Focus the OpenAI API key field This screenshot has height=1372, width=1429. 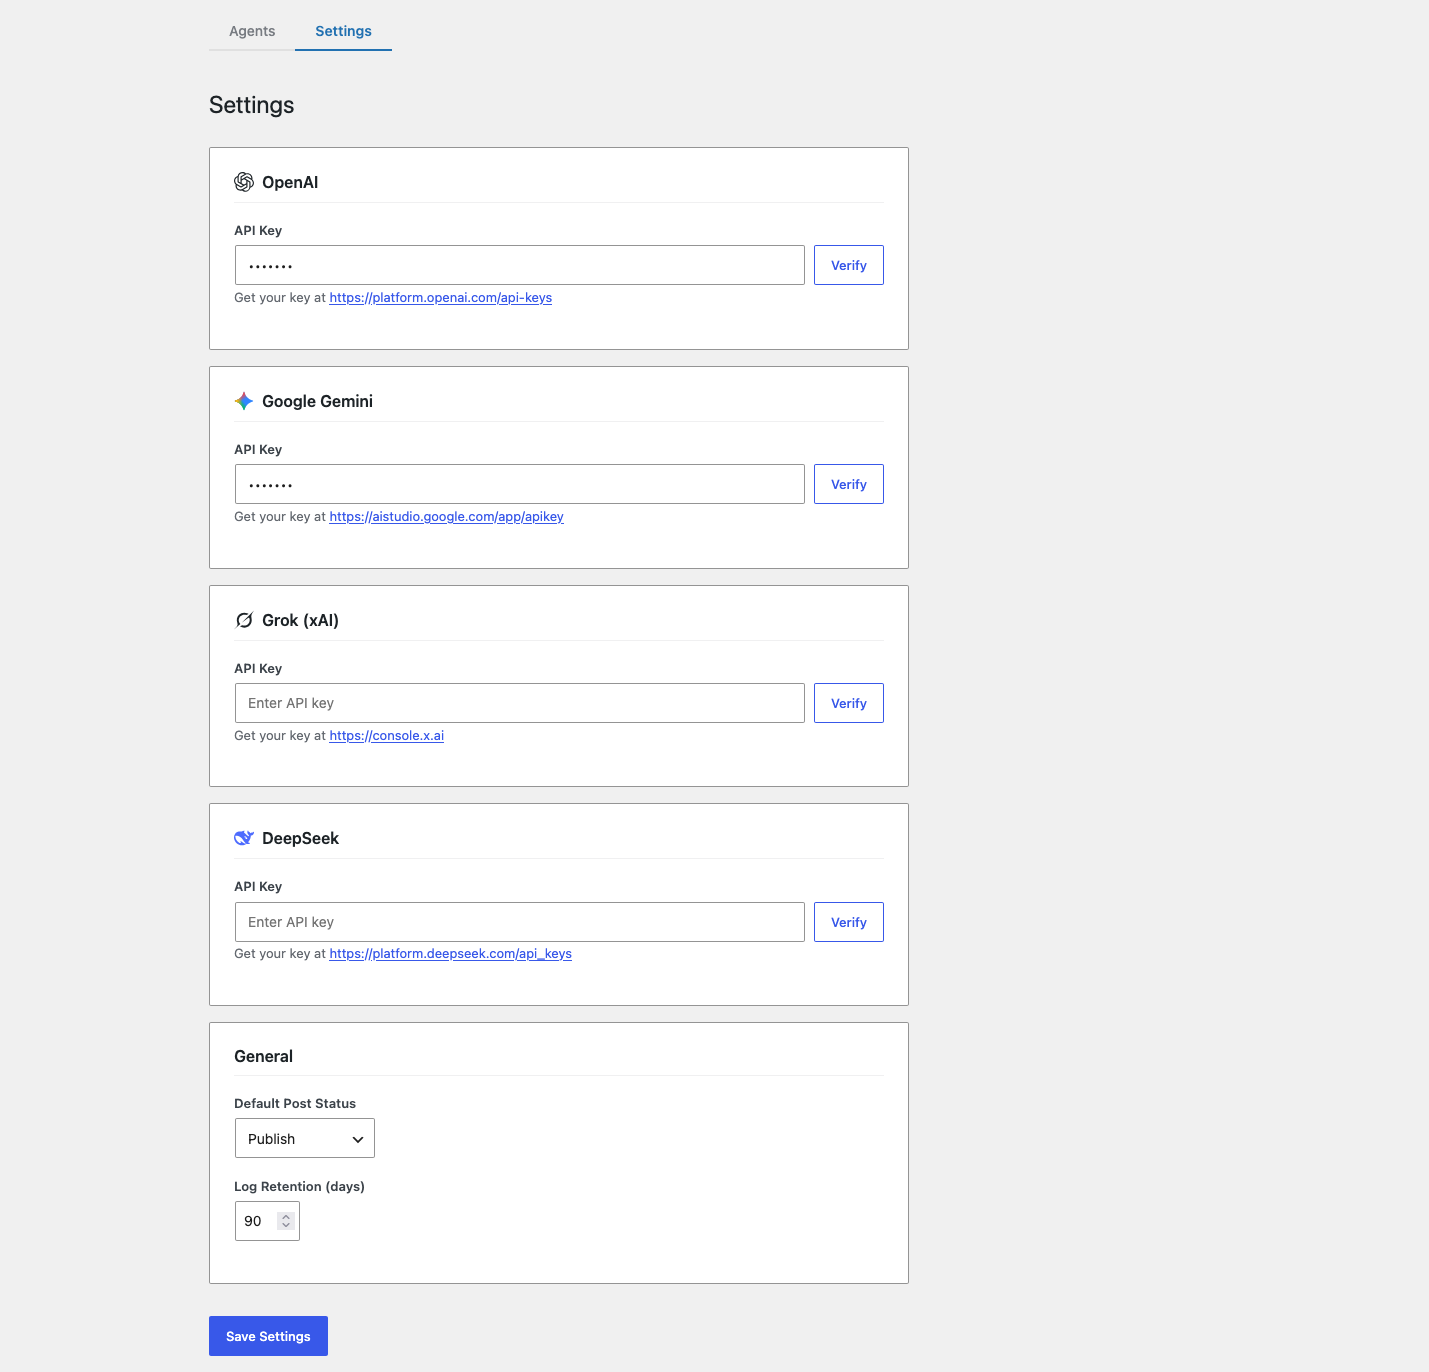tap(520, 265)
